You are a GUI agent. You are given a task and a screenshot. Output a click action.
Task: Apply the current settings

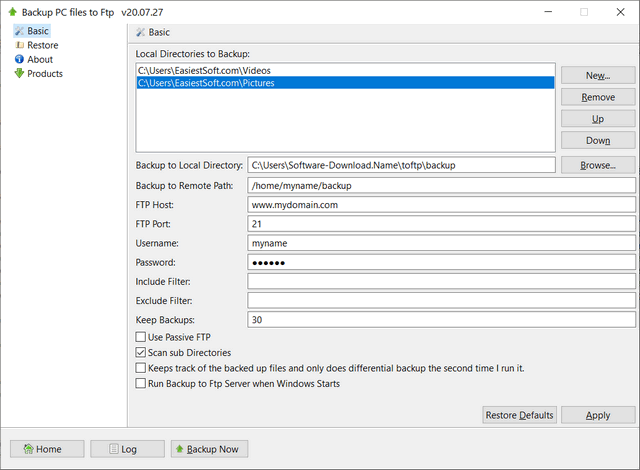[598, 415]
